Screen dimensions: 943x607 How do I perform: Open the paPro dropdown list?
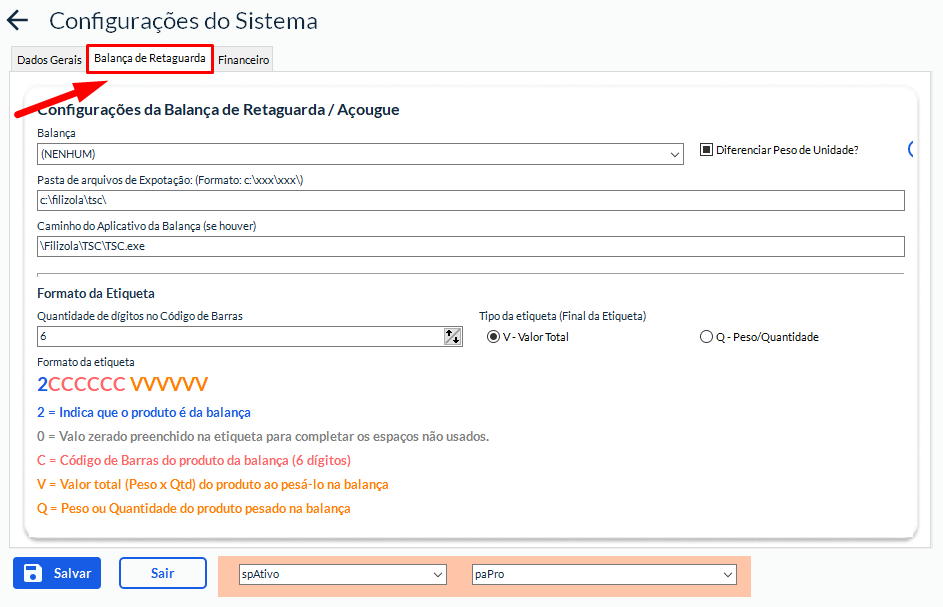click(x=604, y=575)
